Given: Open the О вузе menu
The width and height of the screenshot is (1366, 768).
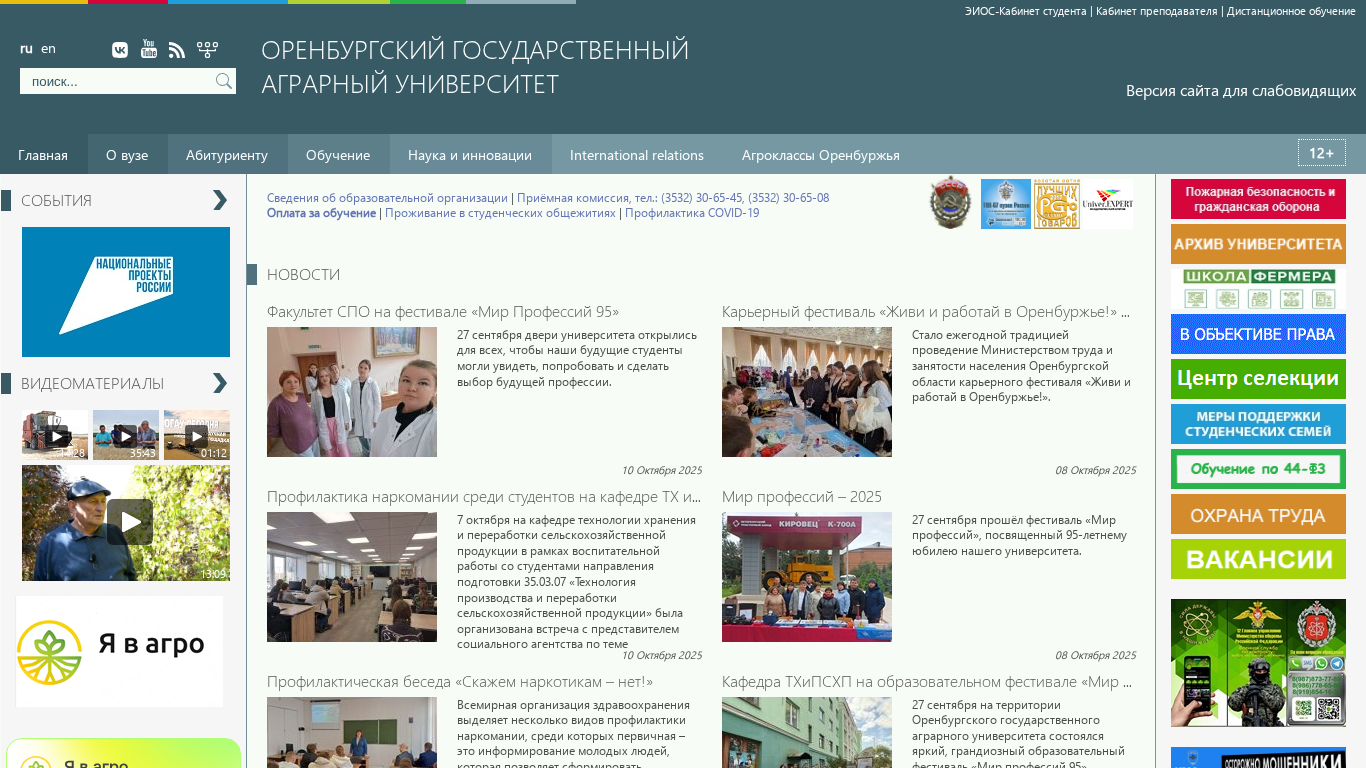Looking at the screenshot, I should (x=127, y=155).
